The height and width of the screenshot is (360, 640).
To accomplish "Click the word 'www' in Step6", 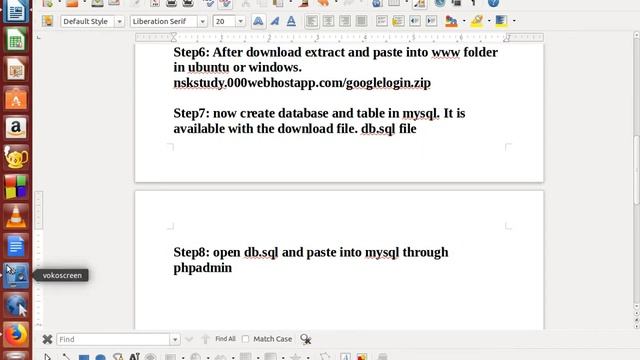I will (445, 53).
